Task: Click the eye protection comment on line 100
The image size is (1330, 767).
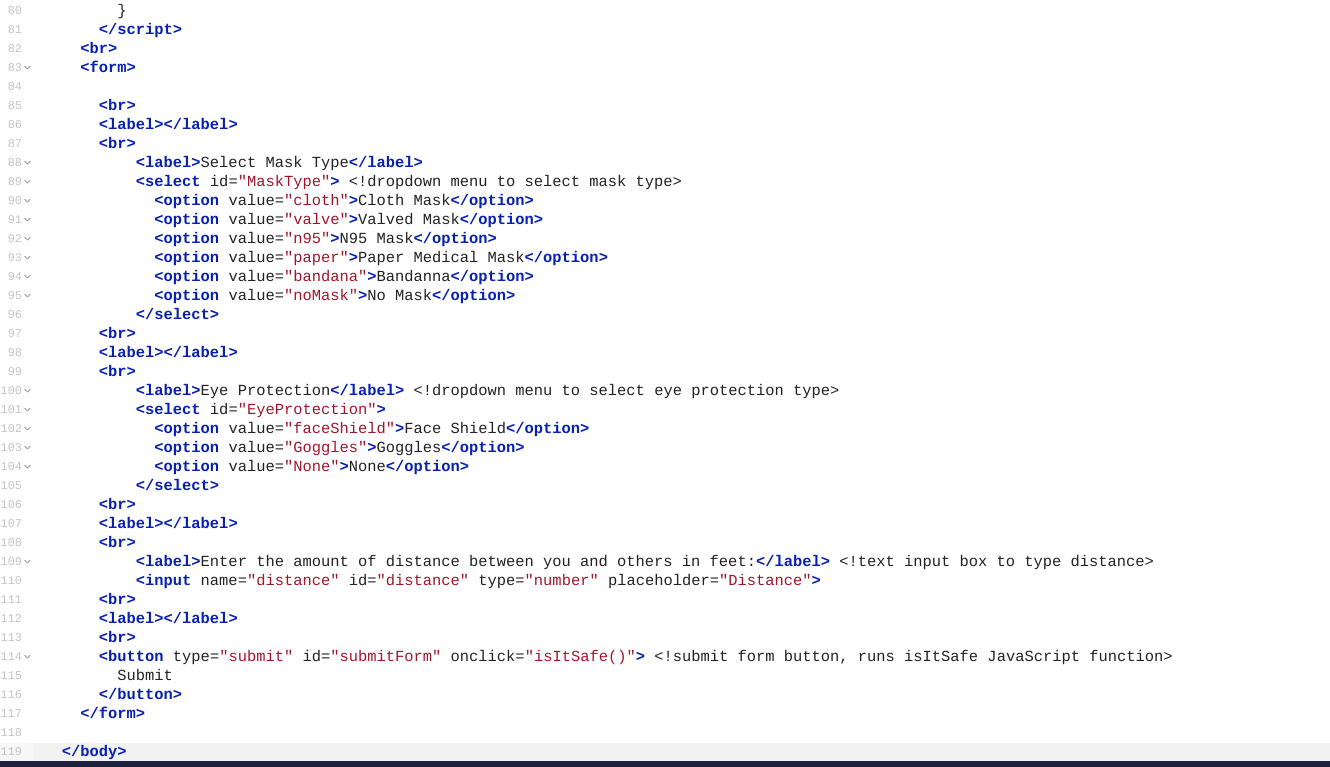Action: [x=626, y=391]
